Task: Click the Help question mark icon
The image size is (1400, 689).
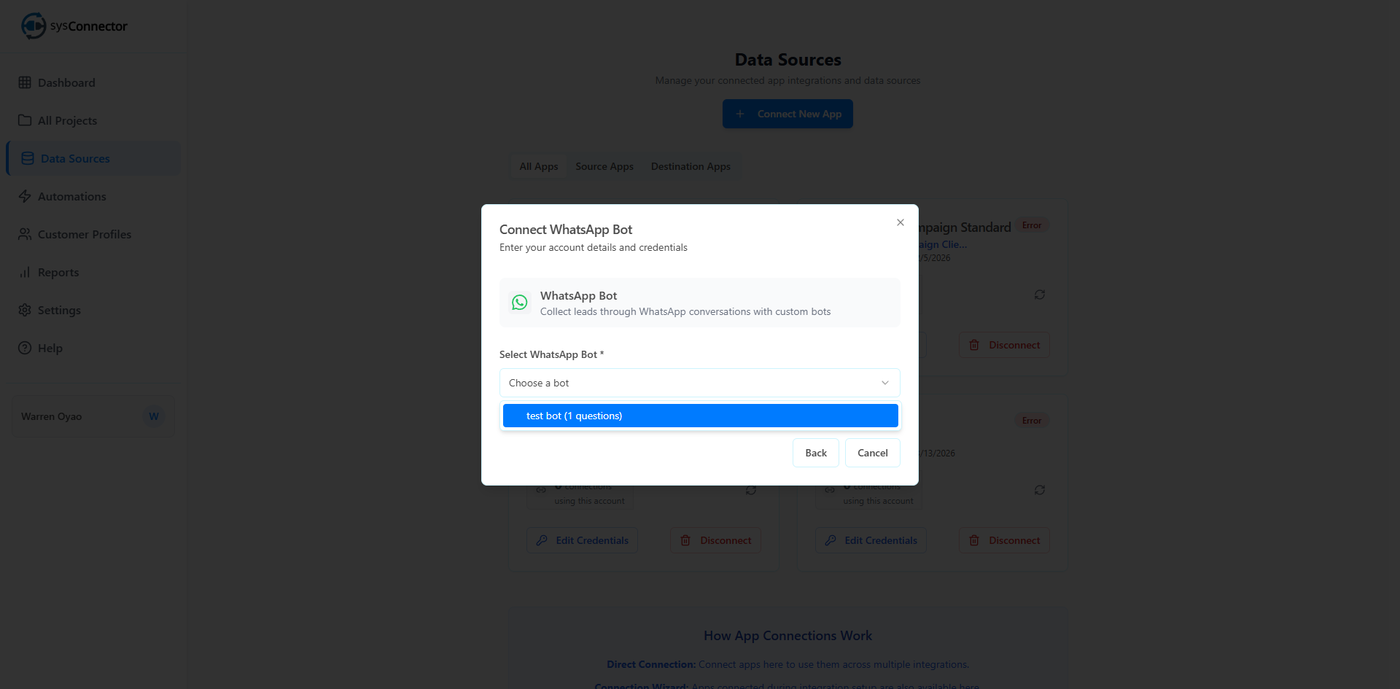Action: pos(25,349)
